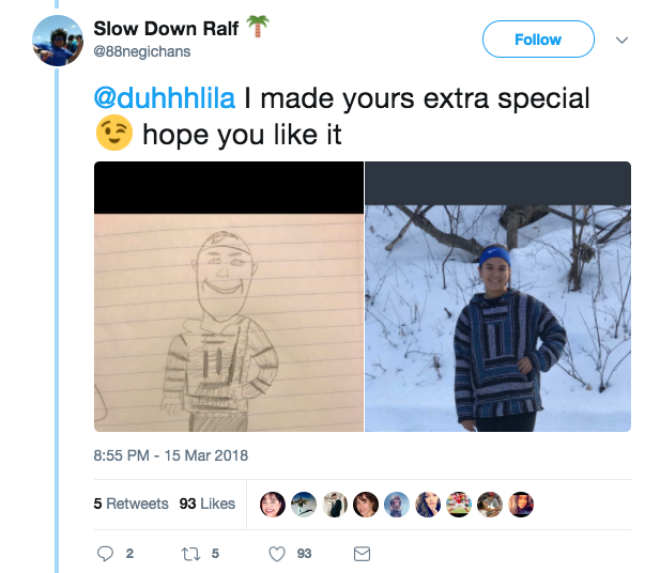Follow Slow Down Ralf
The width and height of the screenshot is (660, 573).
(538, 39)
